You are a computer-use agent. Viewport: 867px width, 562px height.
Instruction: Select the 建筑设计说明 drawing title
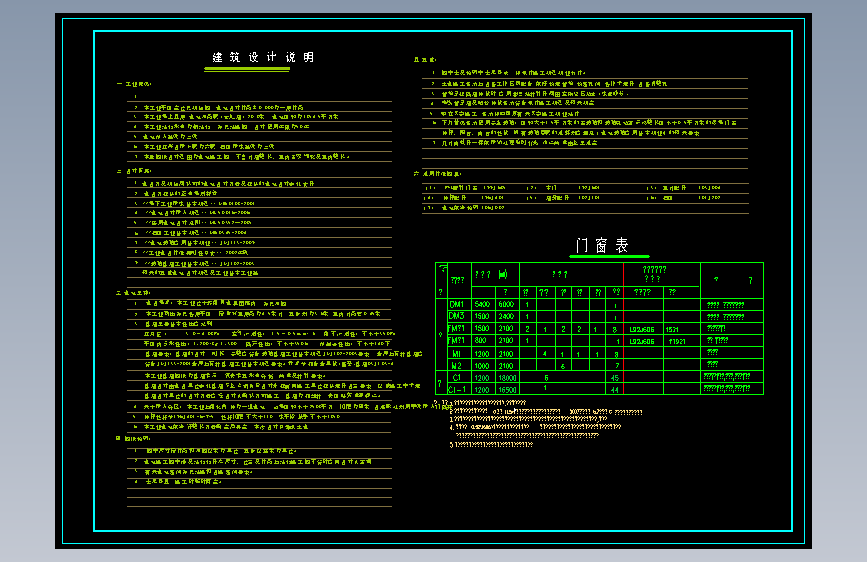(x=263, y=57)
